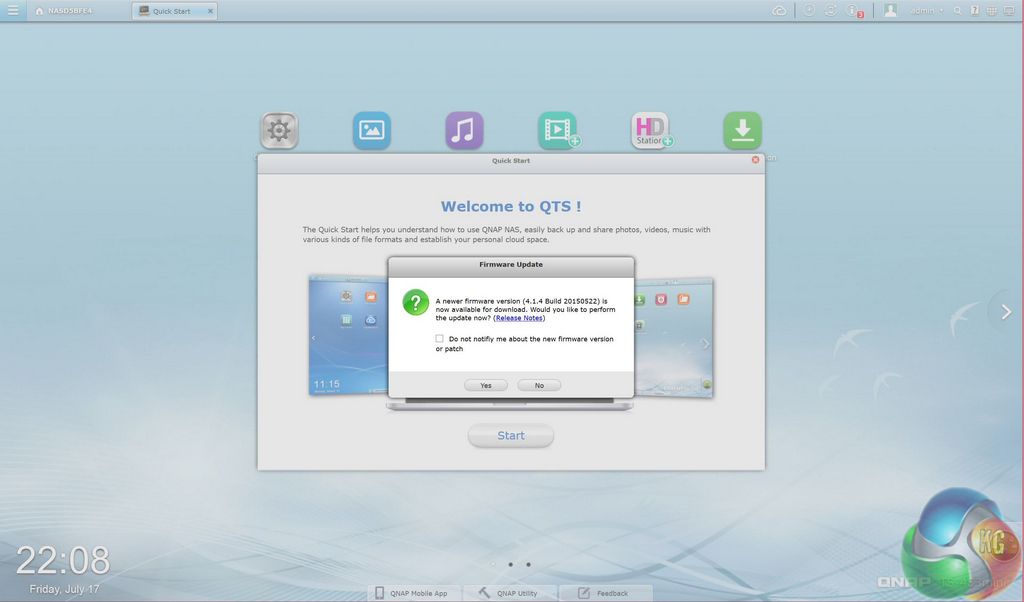Open the Video Station icon

(558, 131)
